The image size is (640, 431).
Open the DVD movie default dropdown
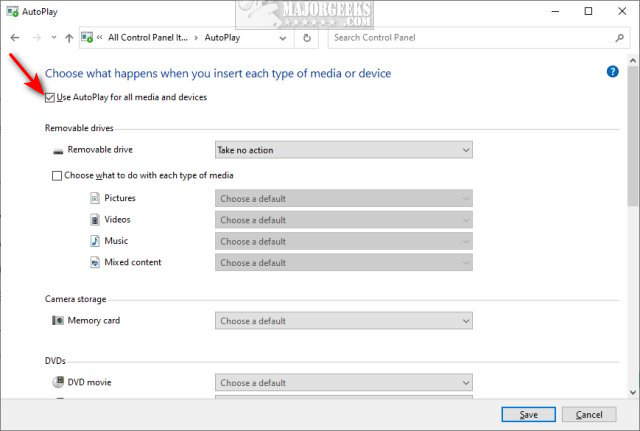(343, 382)
